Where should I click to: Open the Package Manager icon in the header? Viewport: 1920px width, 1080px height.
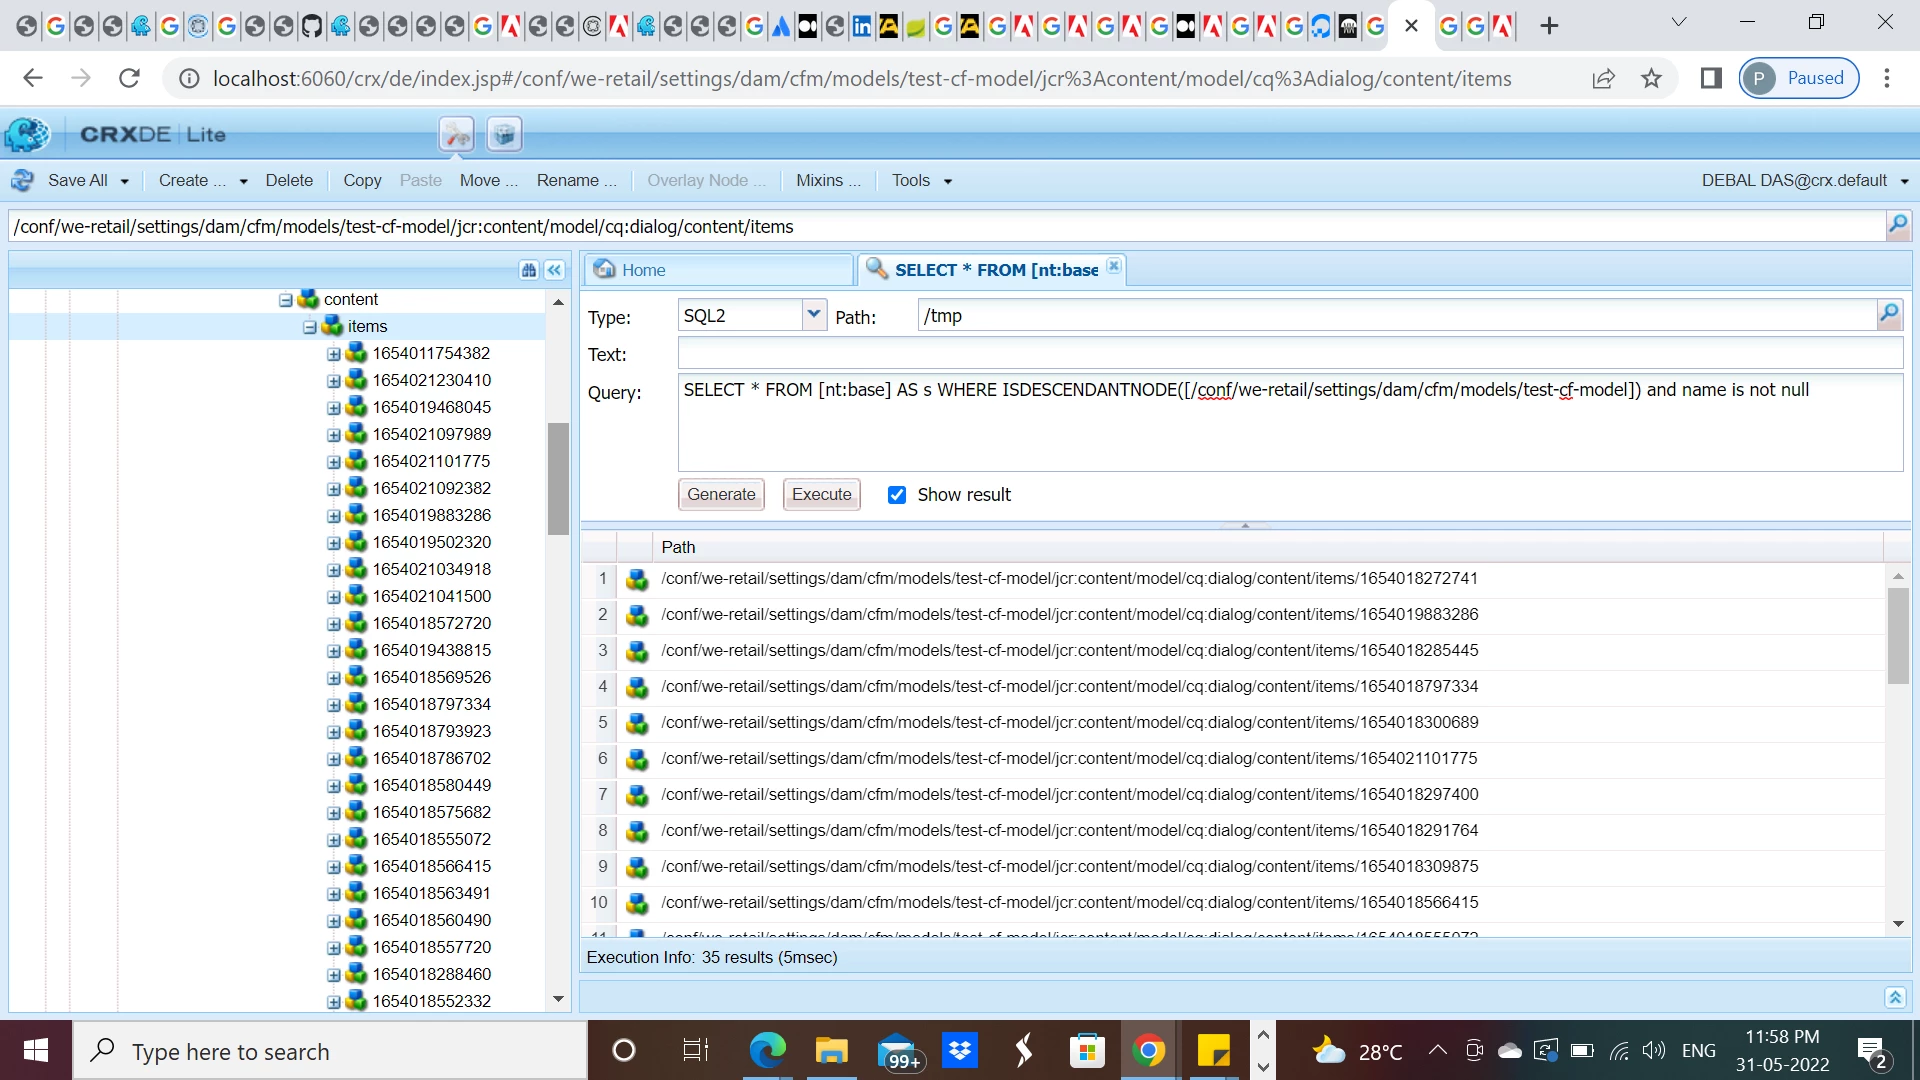pyautogui.click(x=504, y=134)
